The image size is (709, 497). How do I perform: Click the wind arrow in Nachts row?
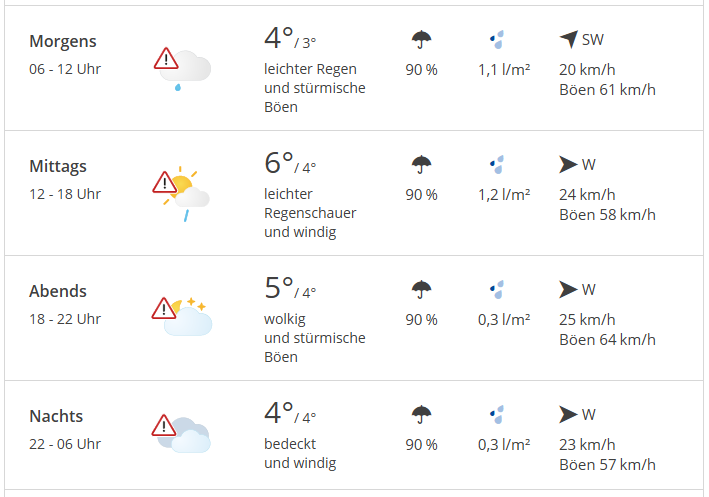(x=568, y=414)
